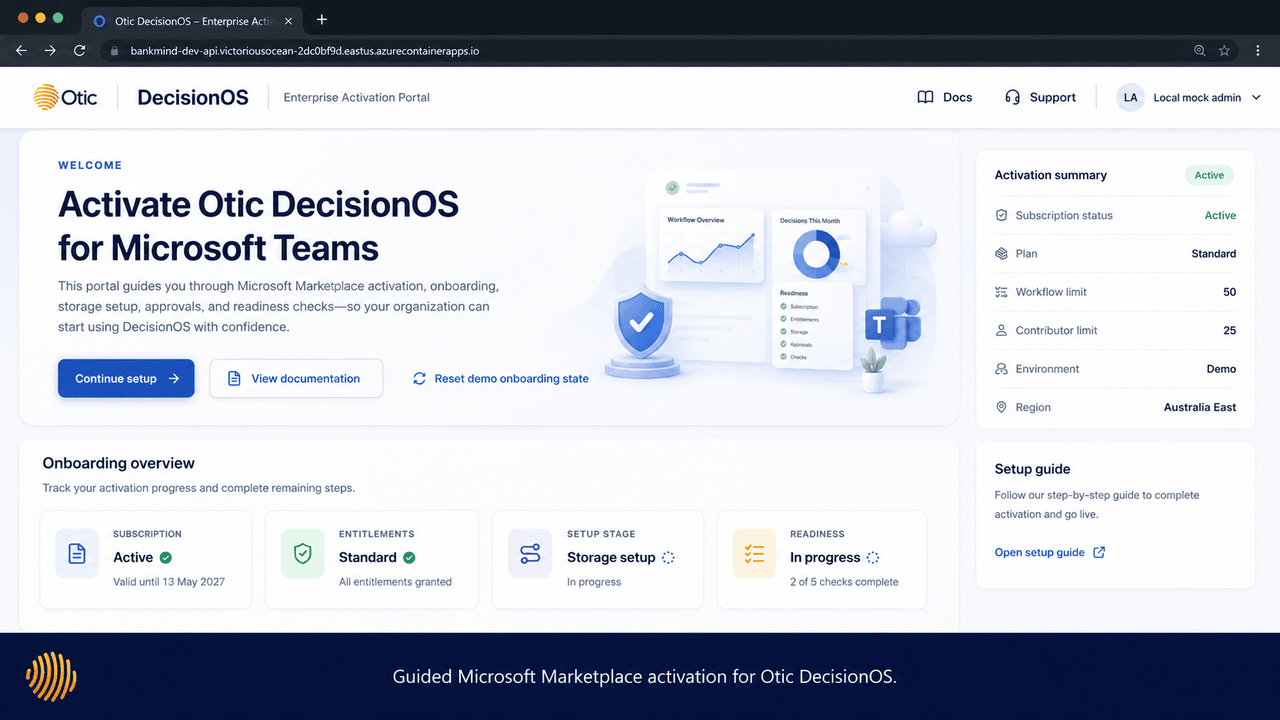Click the Storage setup progress spinner
Viewport: 1280px width, 720px height.
669,558
